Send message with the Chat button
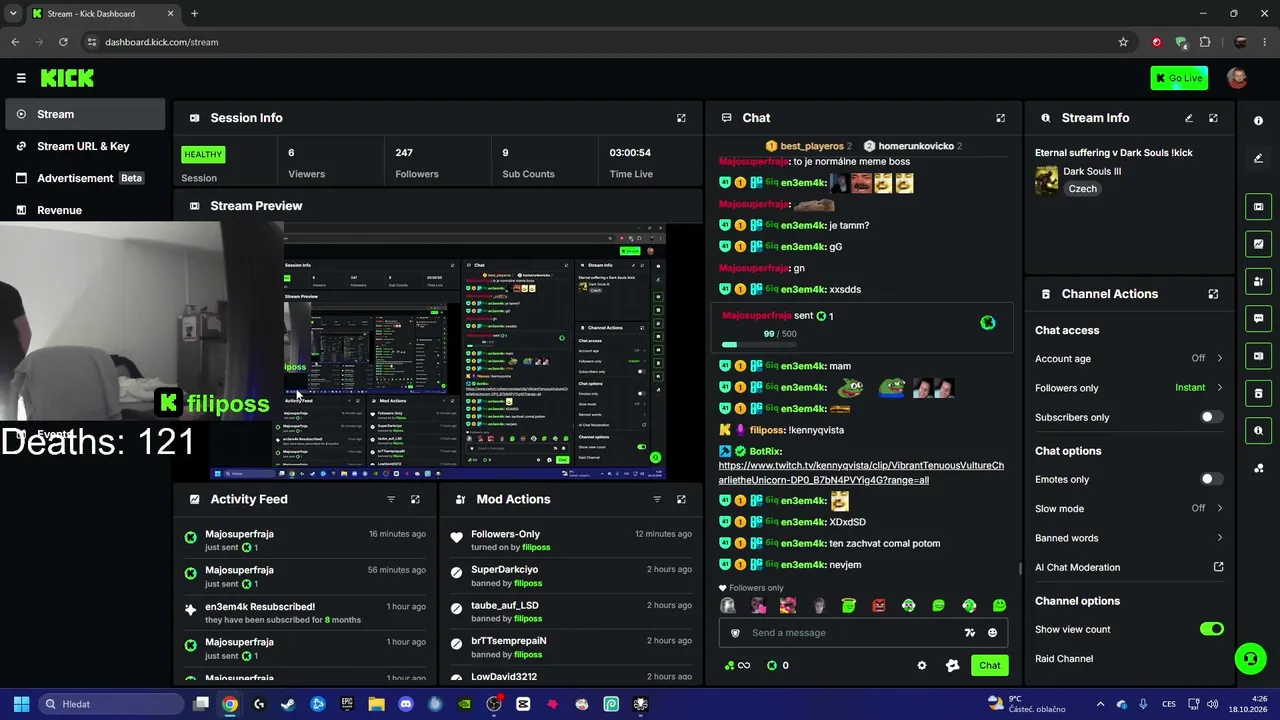This screenshot has width=1280, height=720. pyautogui.click(x=989, y=665)
